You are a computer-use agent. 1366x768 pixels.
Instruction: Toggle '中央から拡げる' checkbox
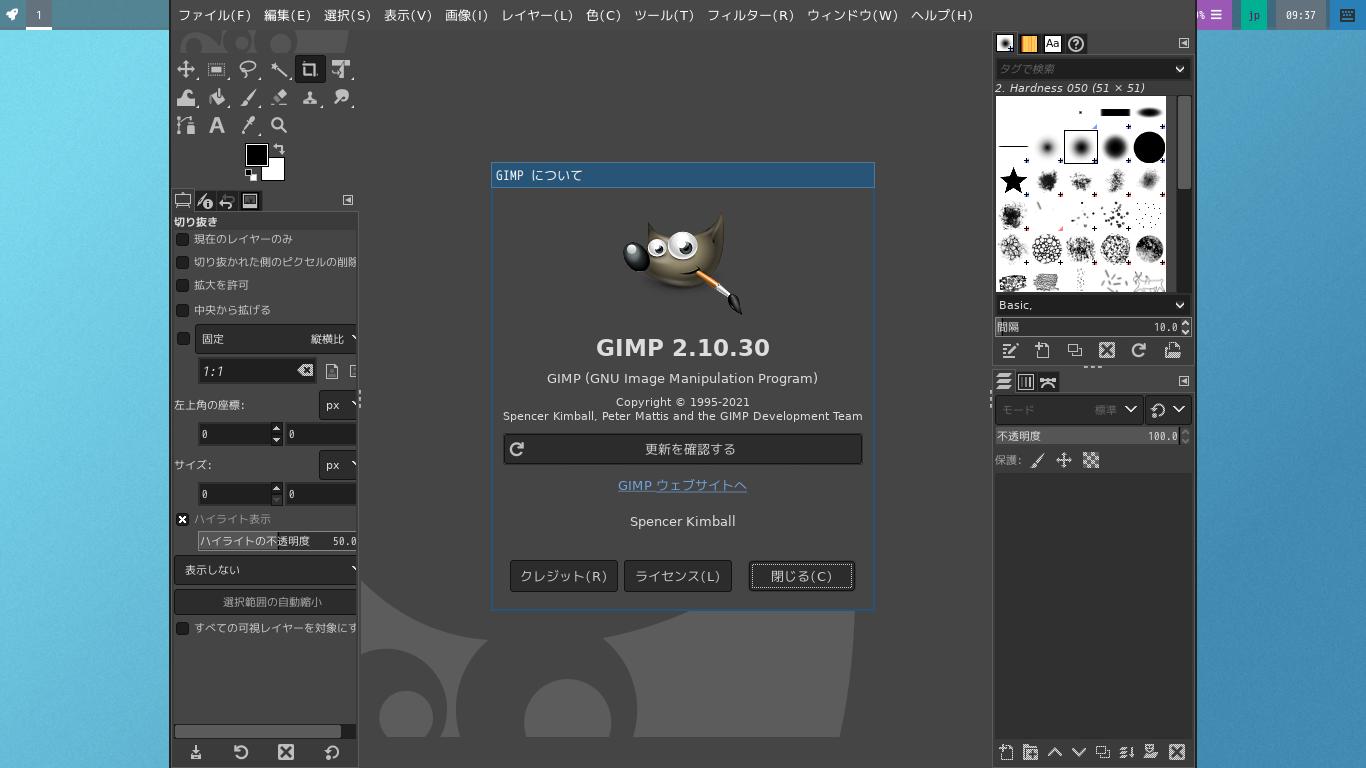click(x=182, y=310)
